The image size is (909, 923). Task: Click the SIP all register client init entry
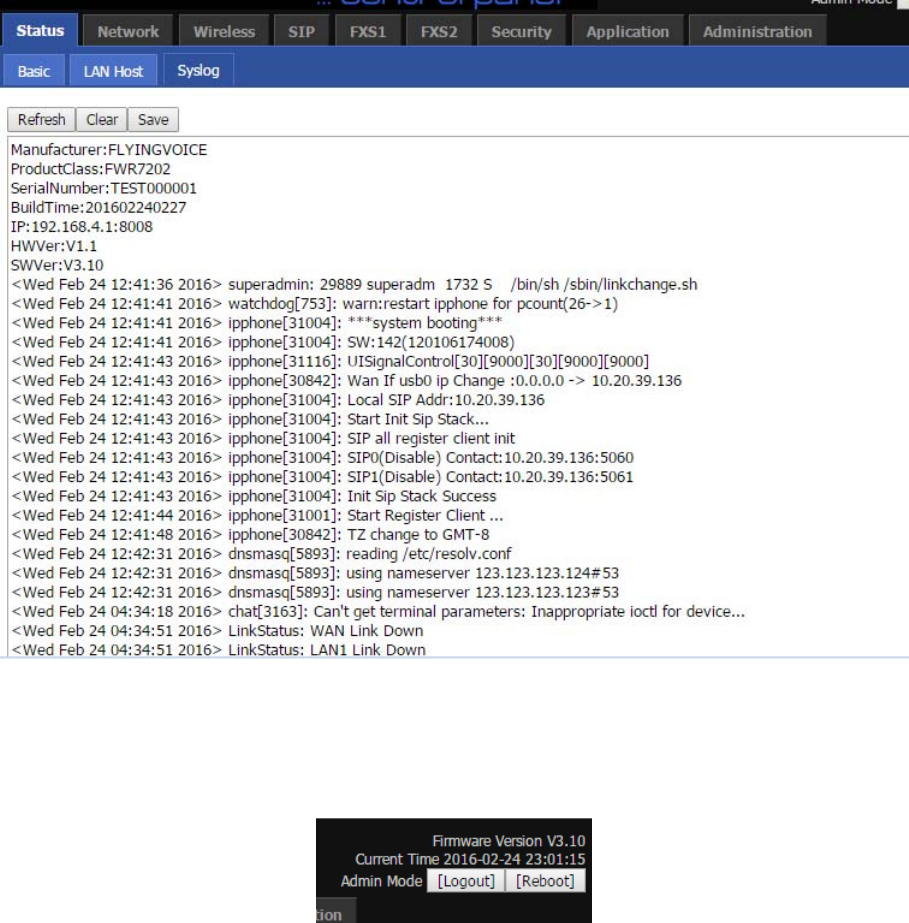pos(263,438)
